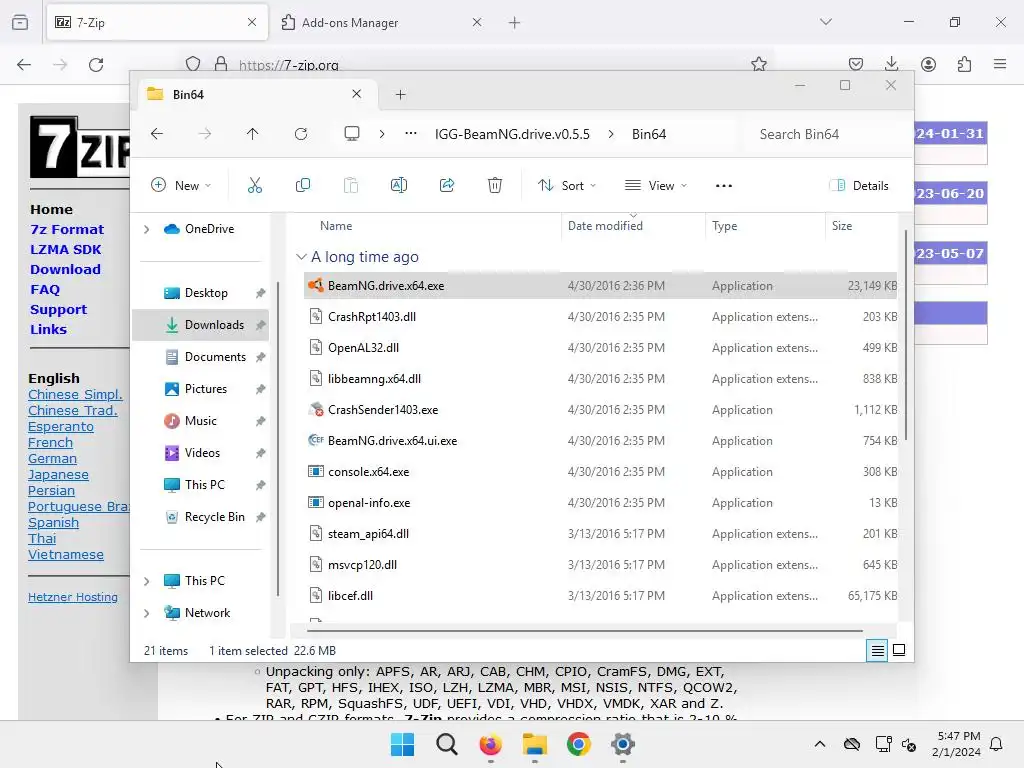This screenshot has width=1024, height=768.
Task: Expand Network tree node
Action: (x=146, y=613)
